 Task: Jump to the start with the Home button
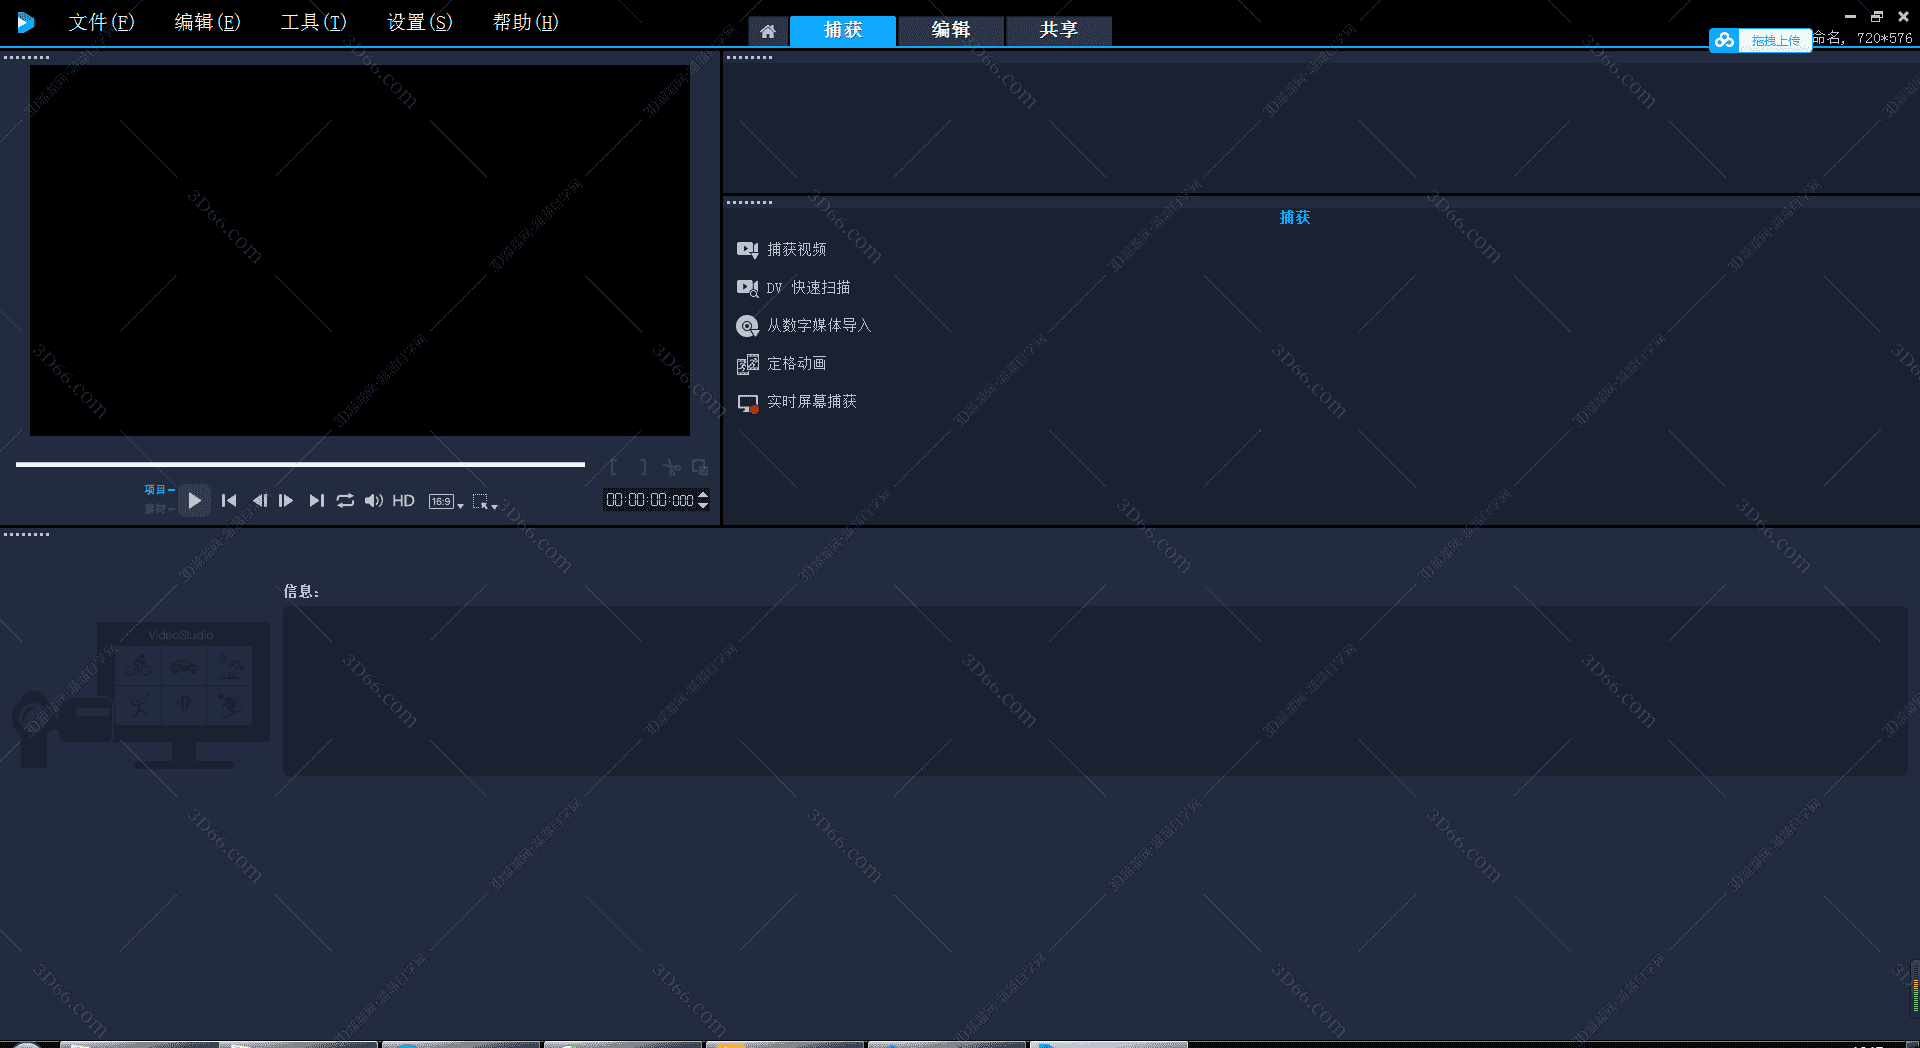pyautogui.click(x=229, y=501)
